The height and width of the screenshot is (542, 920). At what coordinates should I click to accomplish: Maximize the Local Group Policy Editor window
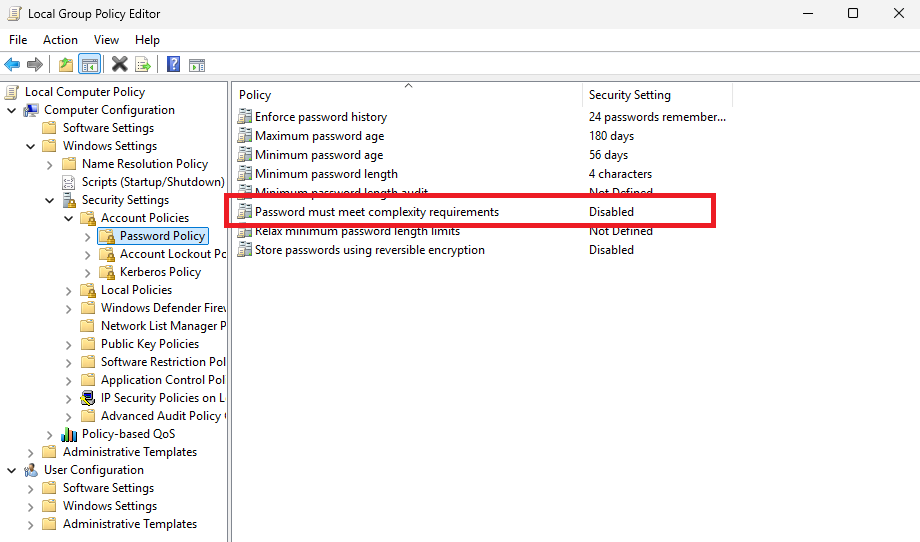853,13
